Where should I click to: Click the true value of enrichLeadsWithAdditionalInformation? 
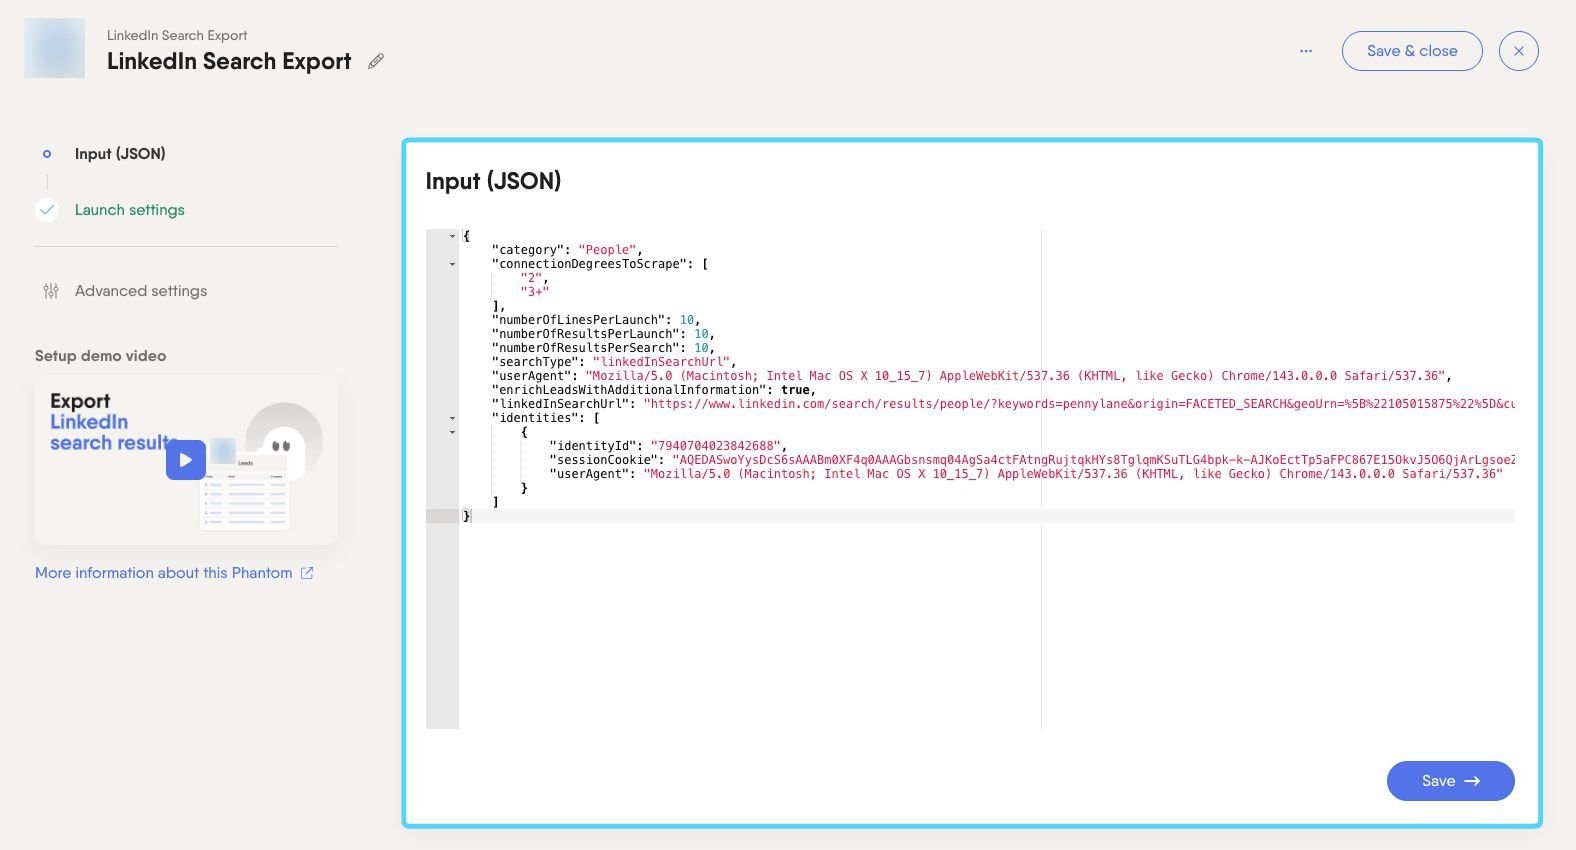[x=796, y=390]
